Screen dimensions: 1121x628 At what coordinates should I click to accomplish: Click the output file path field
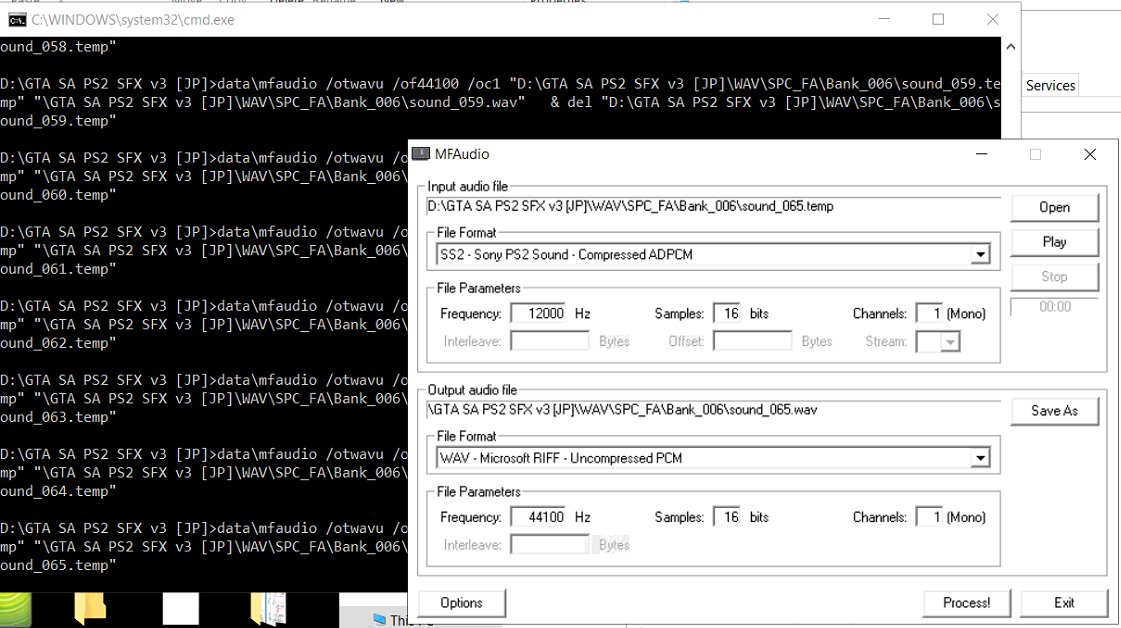point(713,410)
